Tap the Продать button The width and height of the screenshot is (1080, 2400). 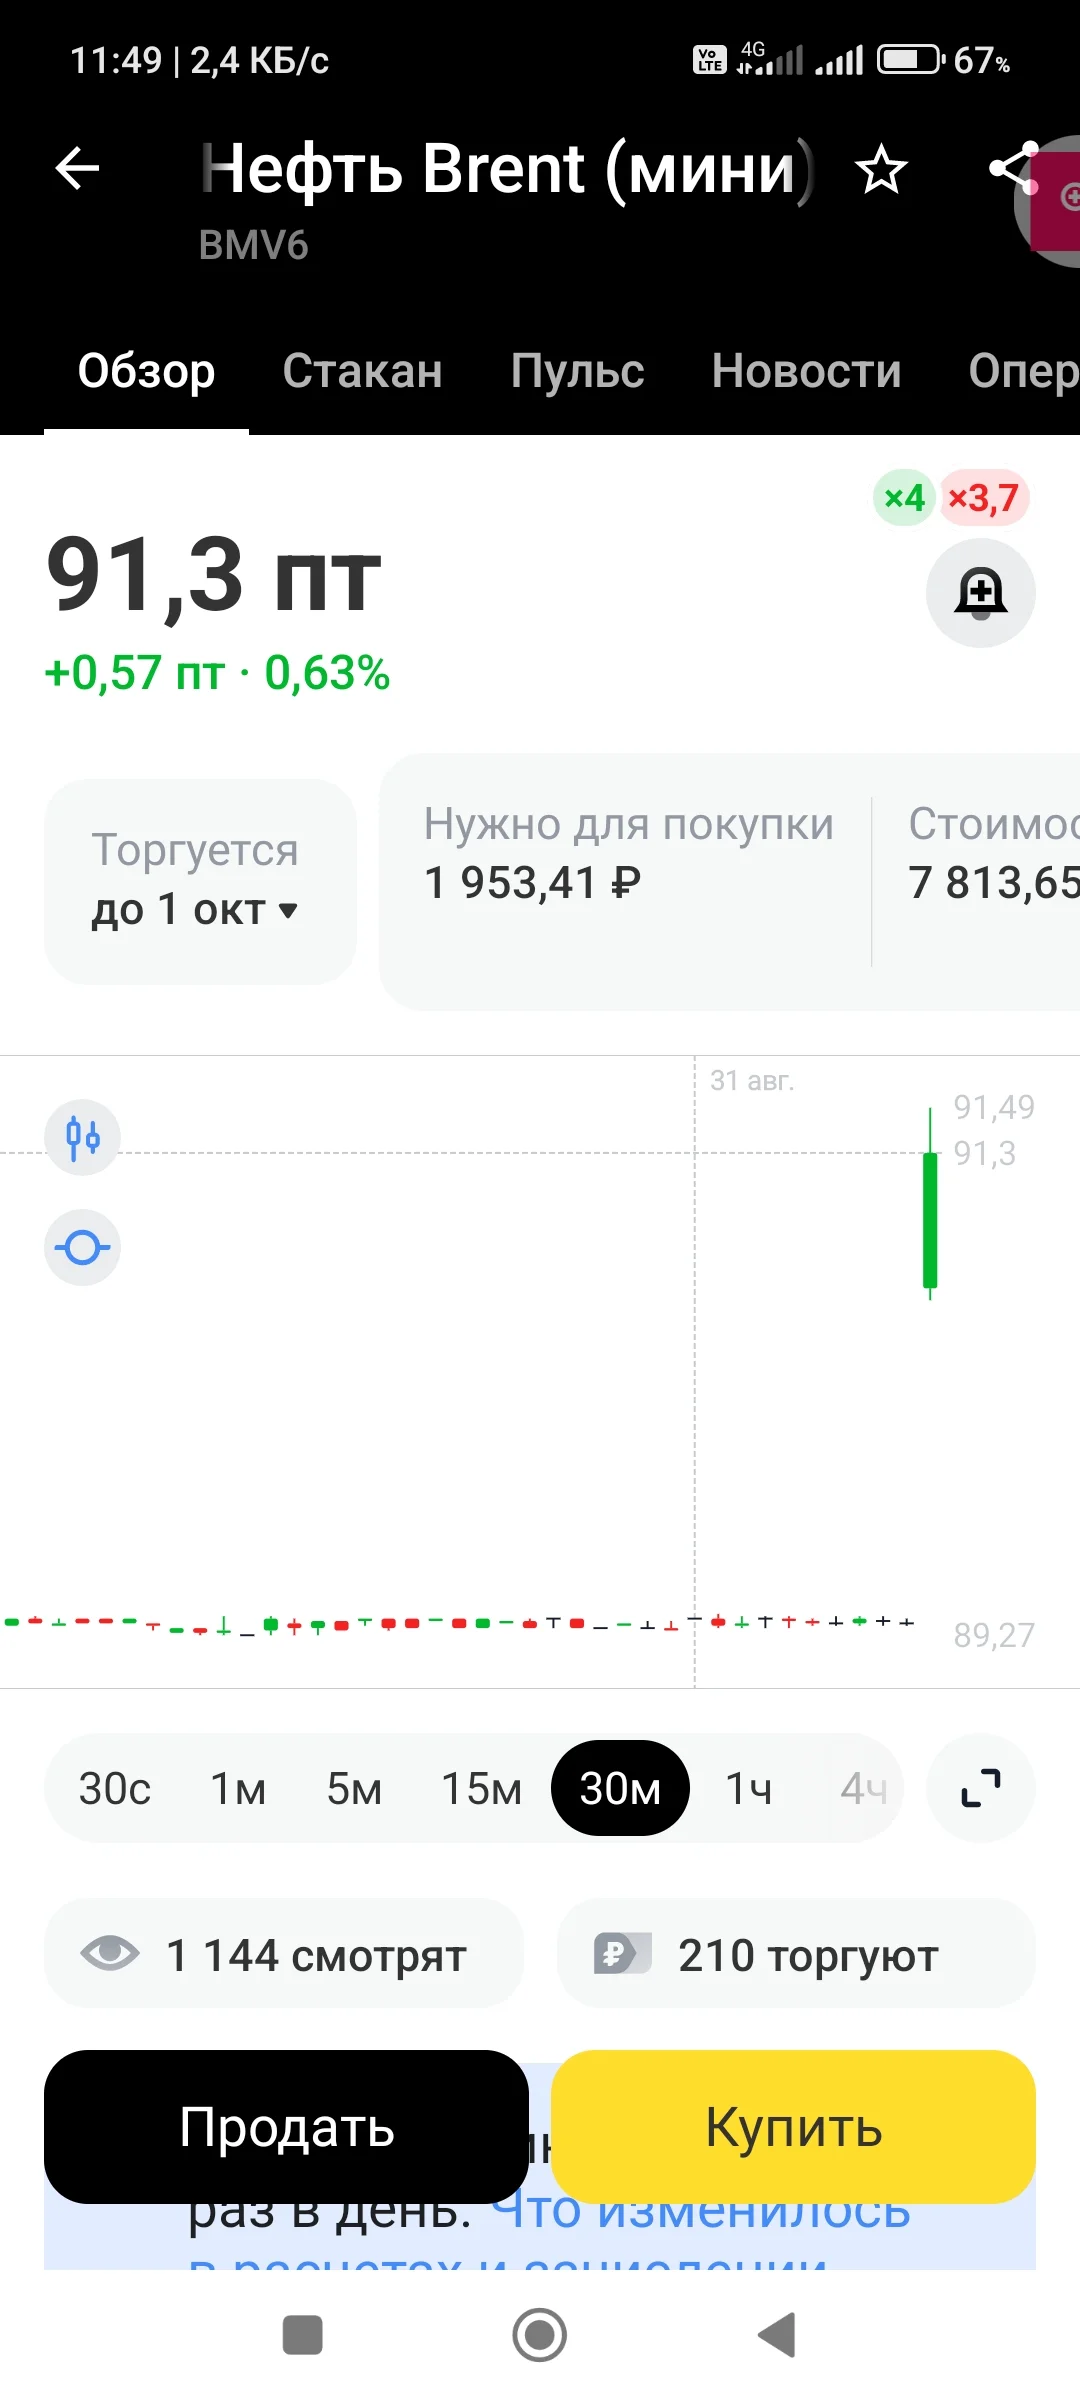pos(286,2127)
